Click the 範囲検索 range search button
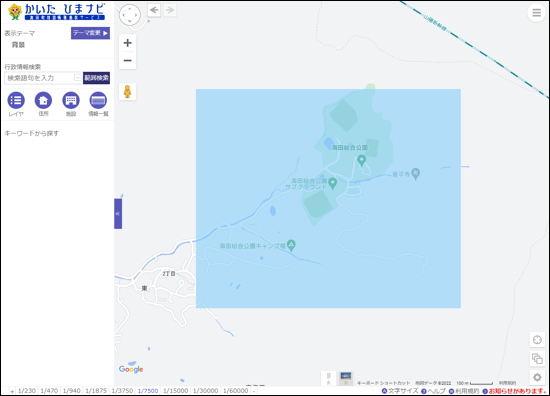 [x=96, y=78]
